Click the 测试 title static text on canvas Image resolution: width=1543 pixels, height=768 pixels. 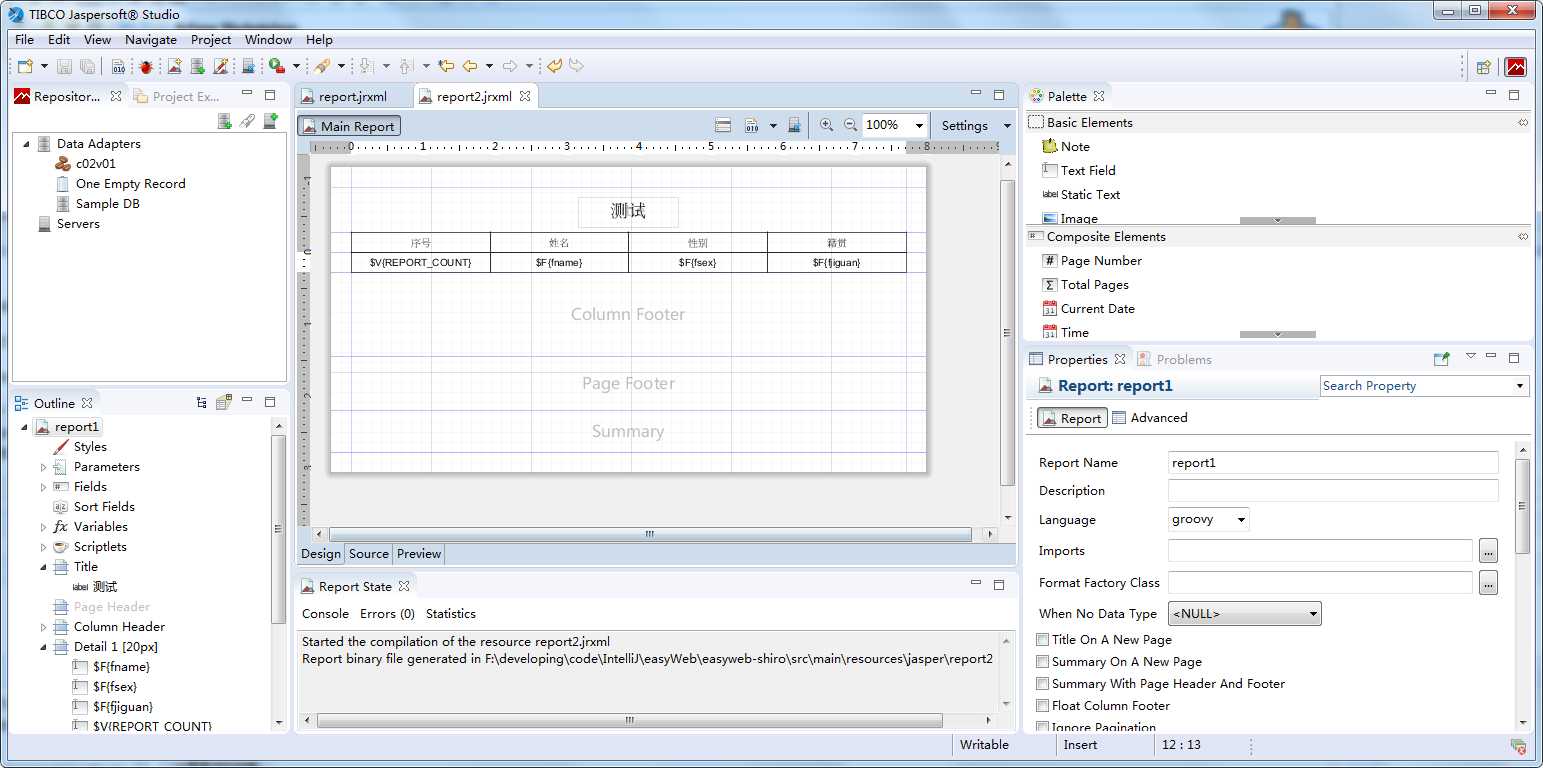[x=628, y=211]
